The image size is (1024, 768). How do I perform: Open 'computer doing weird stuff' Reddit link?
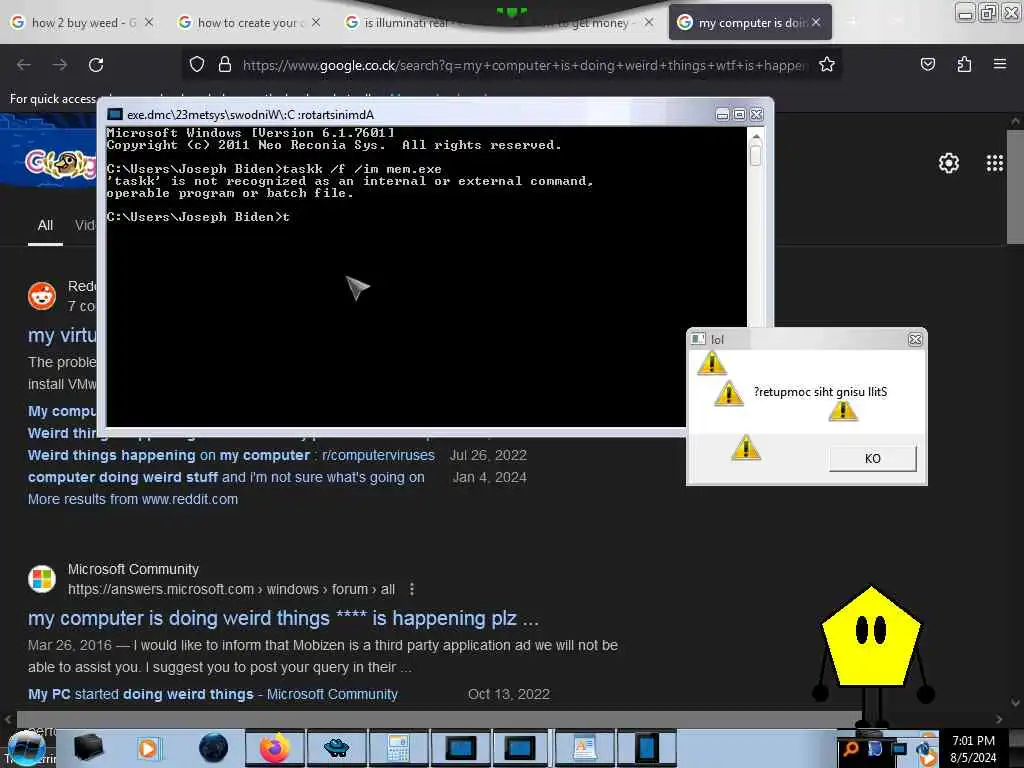tap(226, 477)
